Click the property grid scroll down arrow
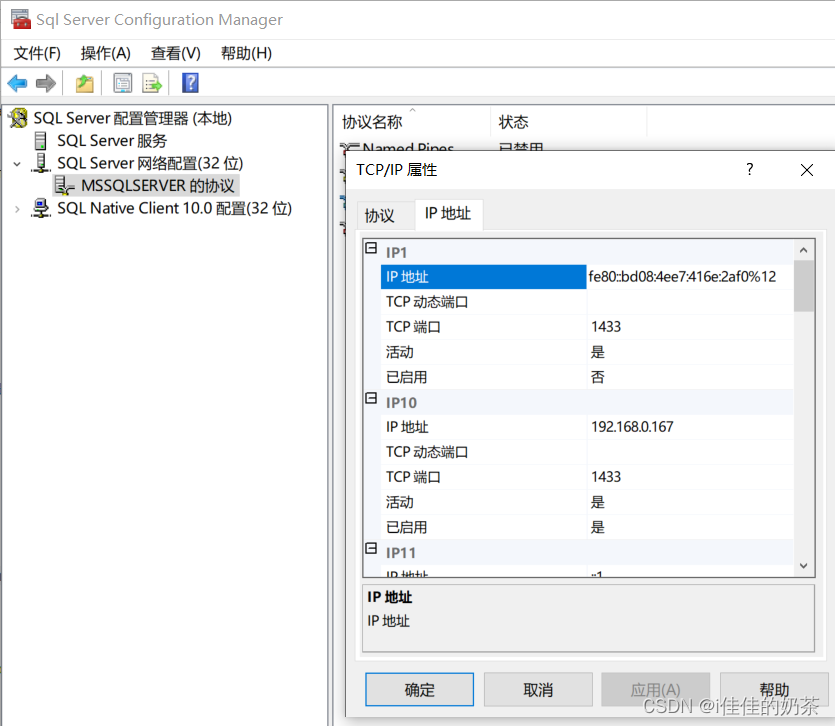 coord(804,566)
